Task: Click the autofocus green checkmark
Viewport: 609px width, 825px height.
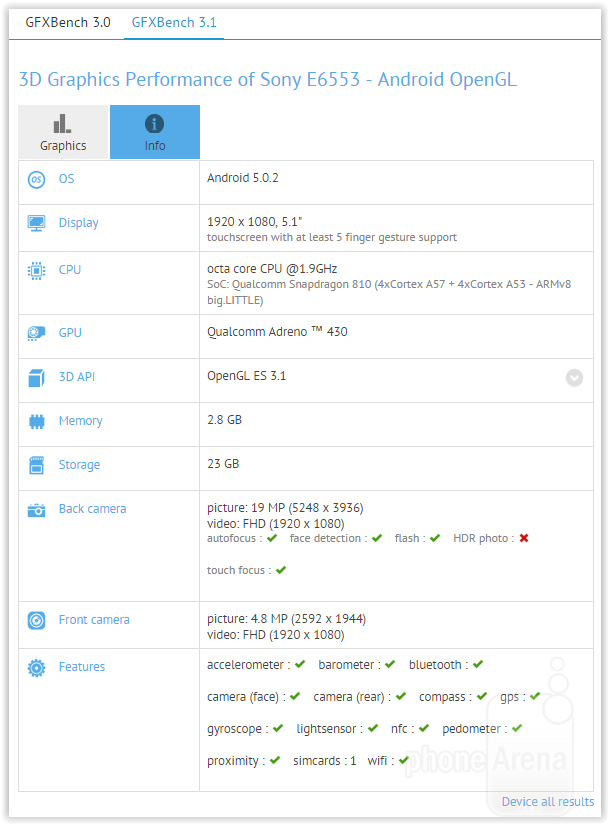Action: (271, 538)
